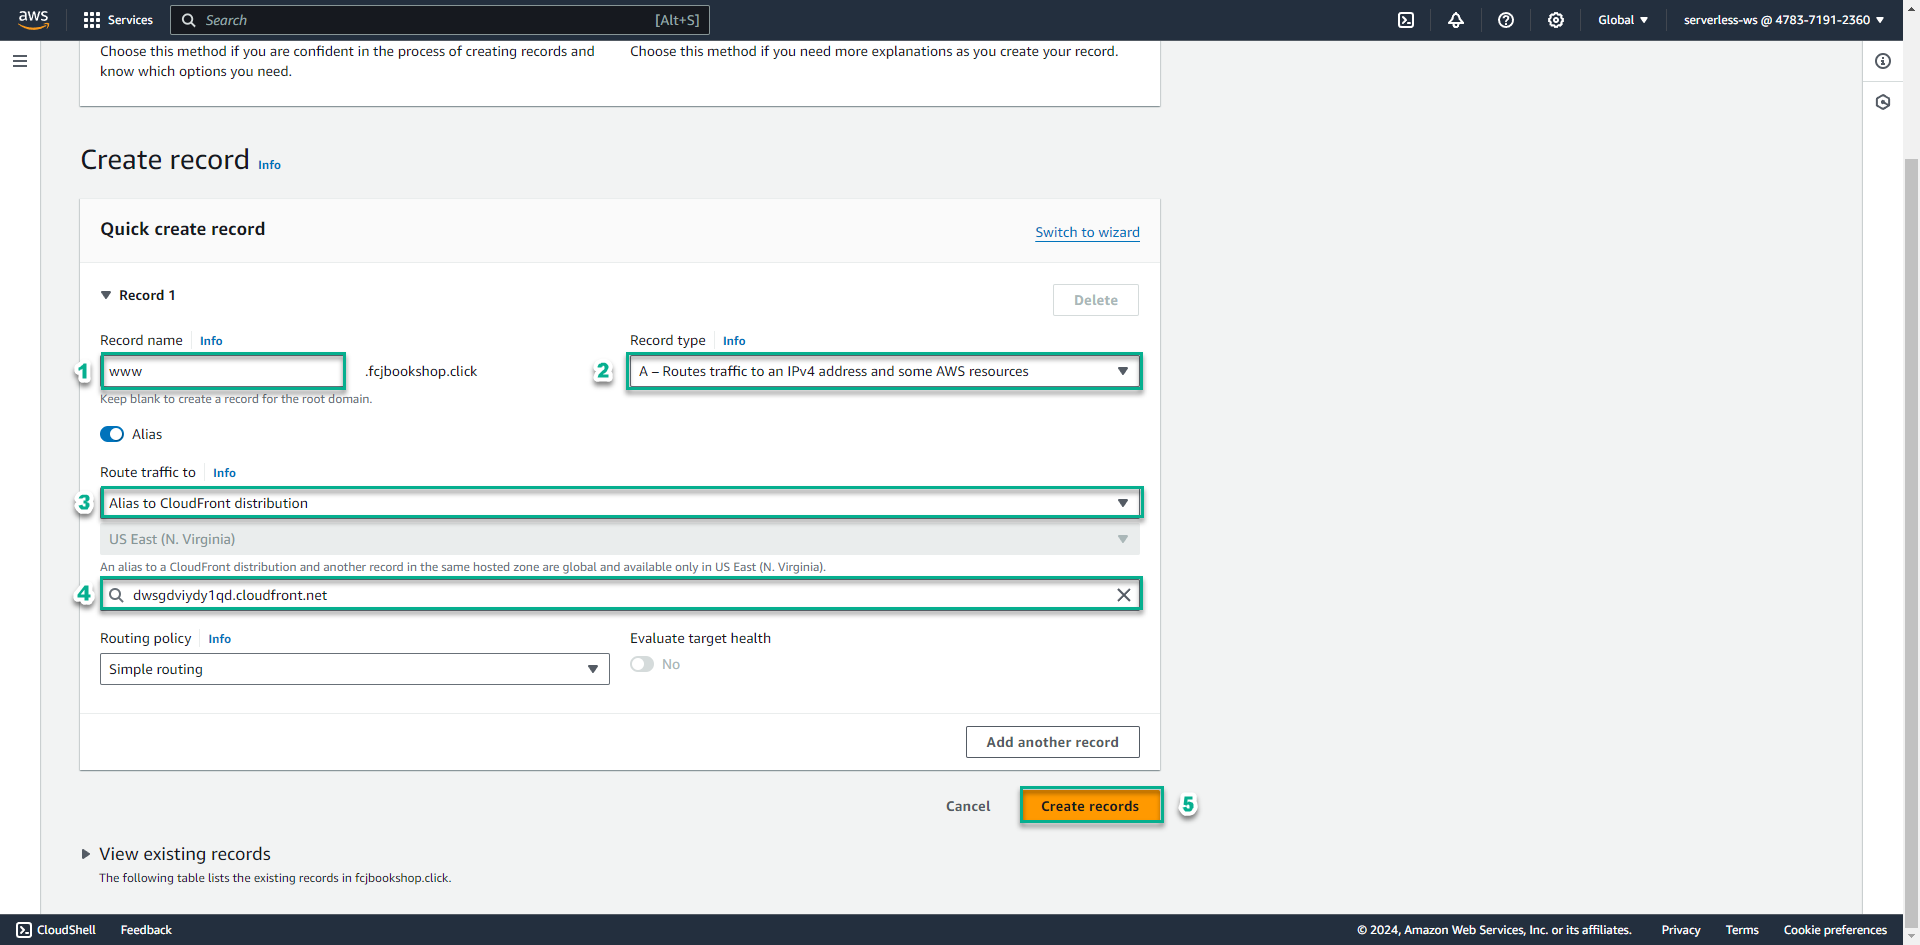This screenshot has width=1920, height=945.
Task: Open Info link next to Create record
Action: click(x=269, y=165)
